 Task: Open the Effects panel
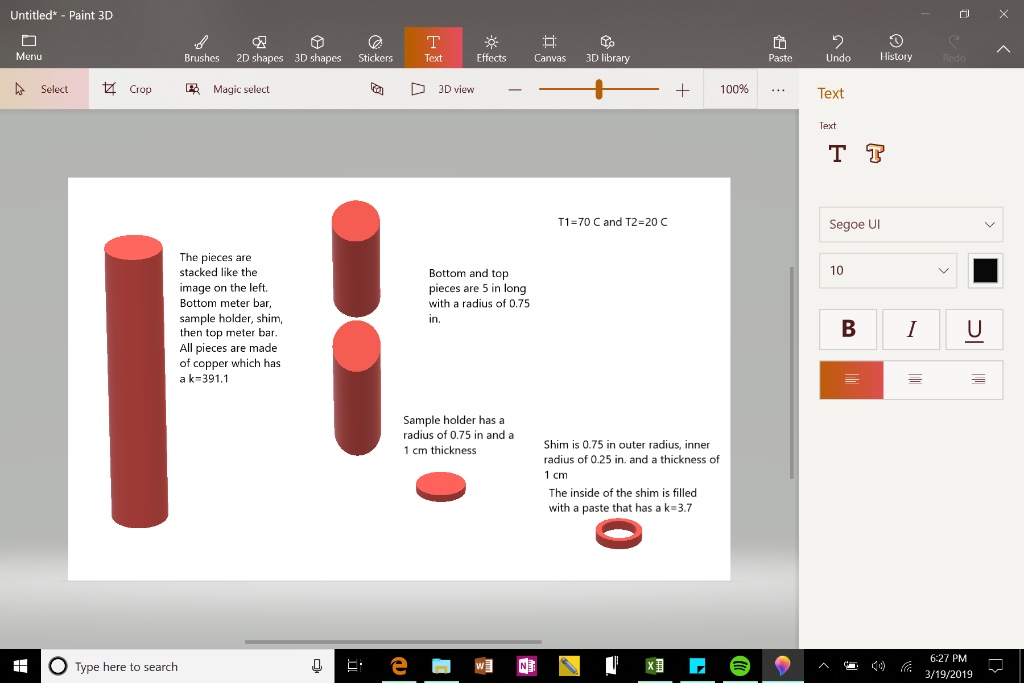[491, 48]
